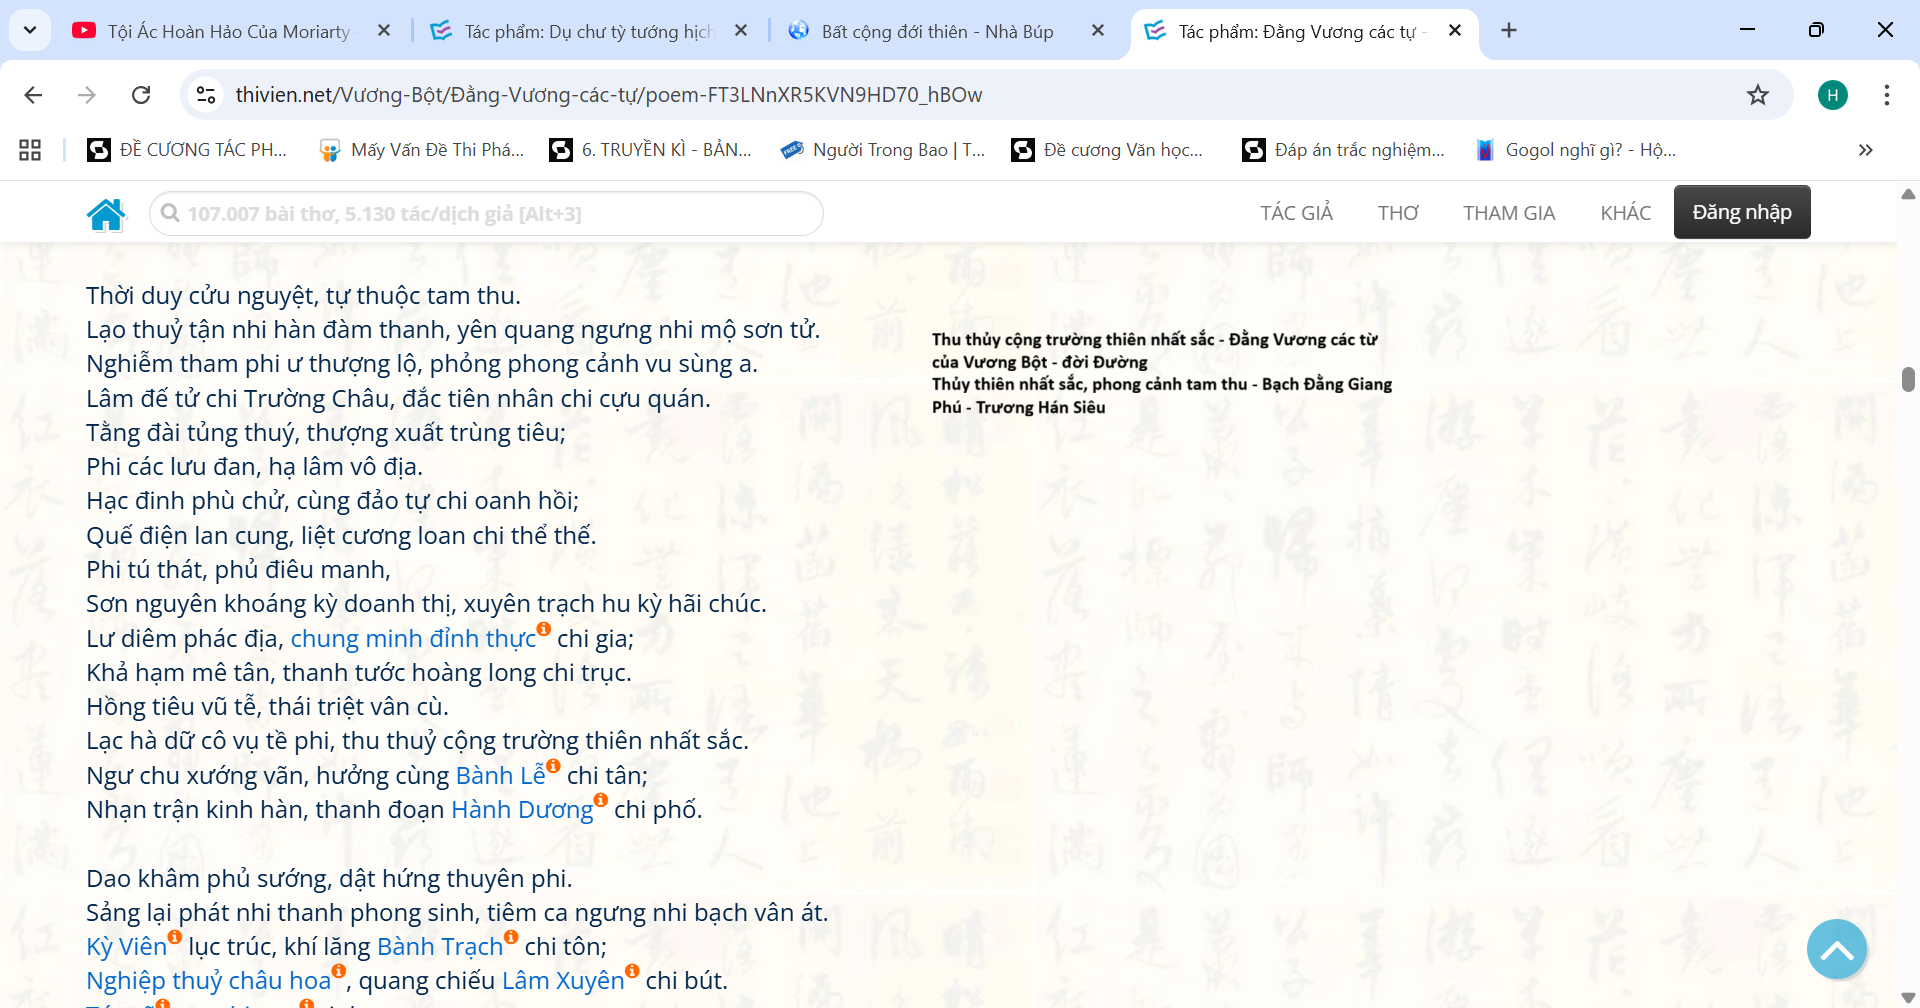Click the scroll-to-top arrow button
The height and width of the screenshot is (1008, 1920).
[1836, 949]
